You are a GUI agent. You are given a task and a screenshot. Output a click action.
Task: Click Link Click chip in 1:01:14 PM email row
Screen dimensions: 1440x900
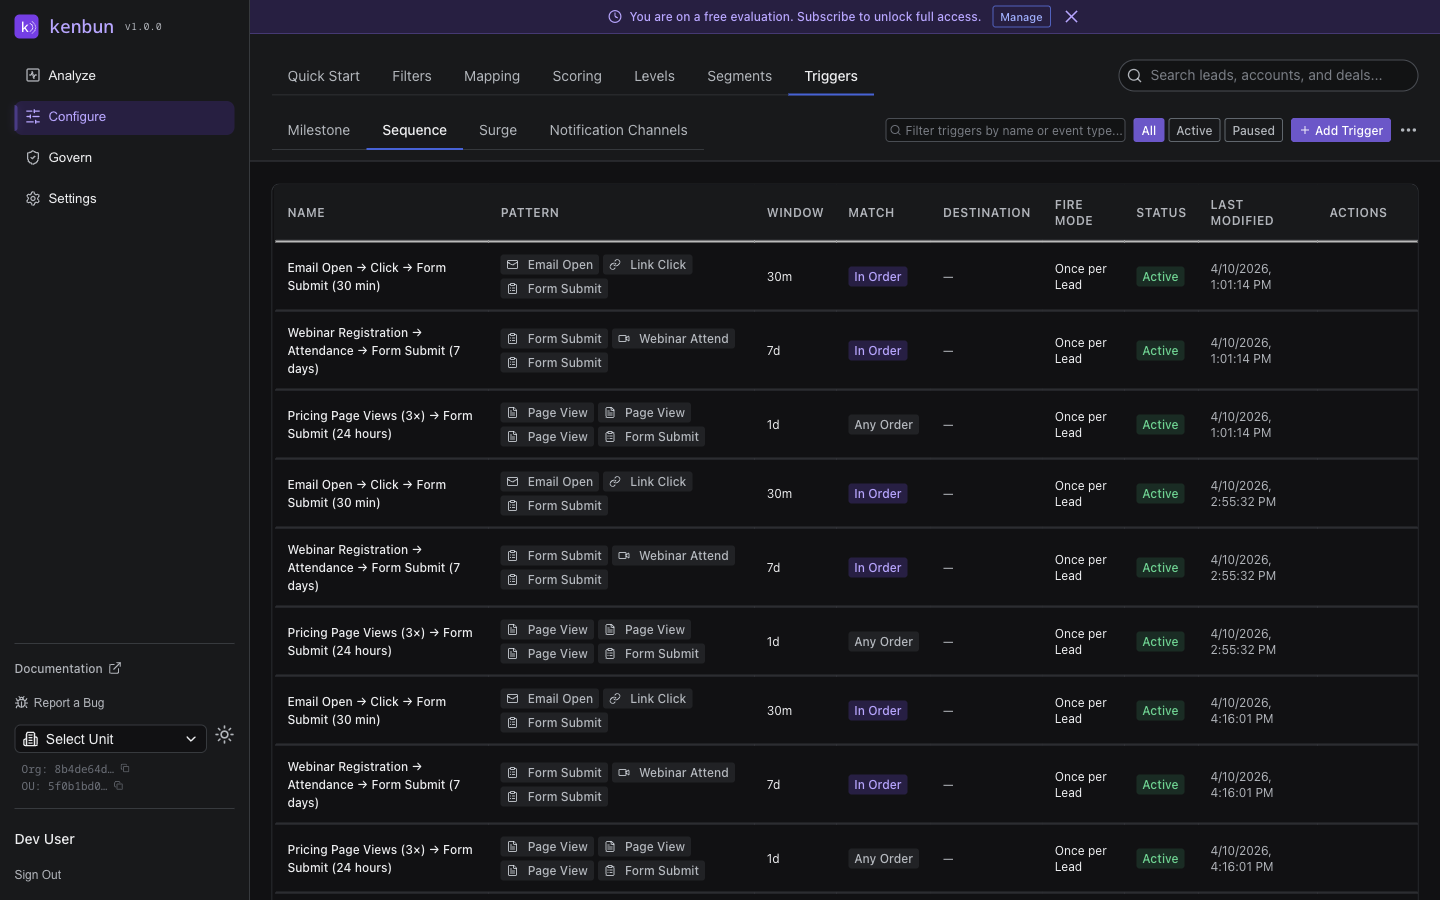648,265
